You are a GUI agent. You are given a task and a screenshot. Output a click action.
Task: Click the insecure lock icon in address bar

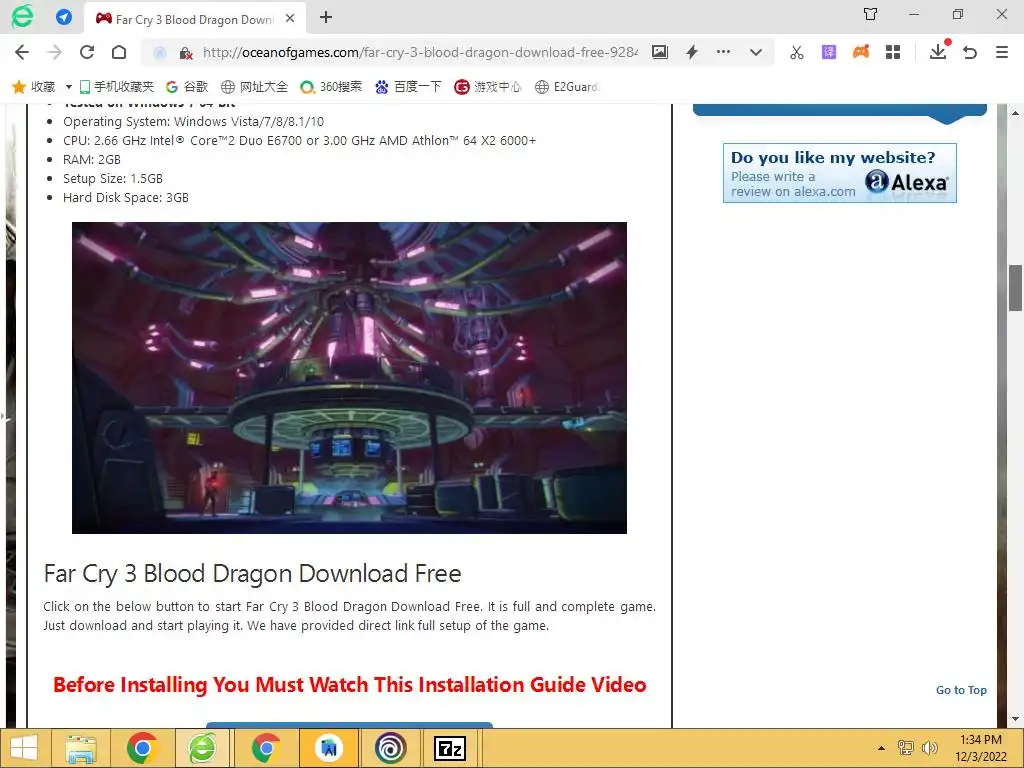click(x=186, y=53)
